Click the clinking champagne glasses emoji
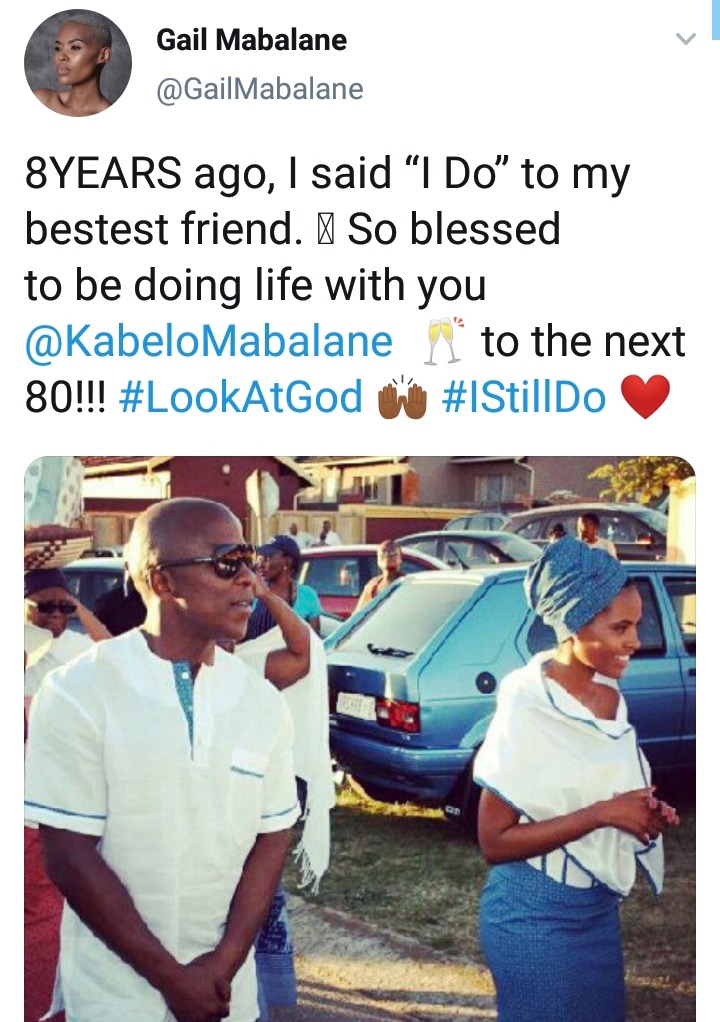 tap(444, 340)
